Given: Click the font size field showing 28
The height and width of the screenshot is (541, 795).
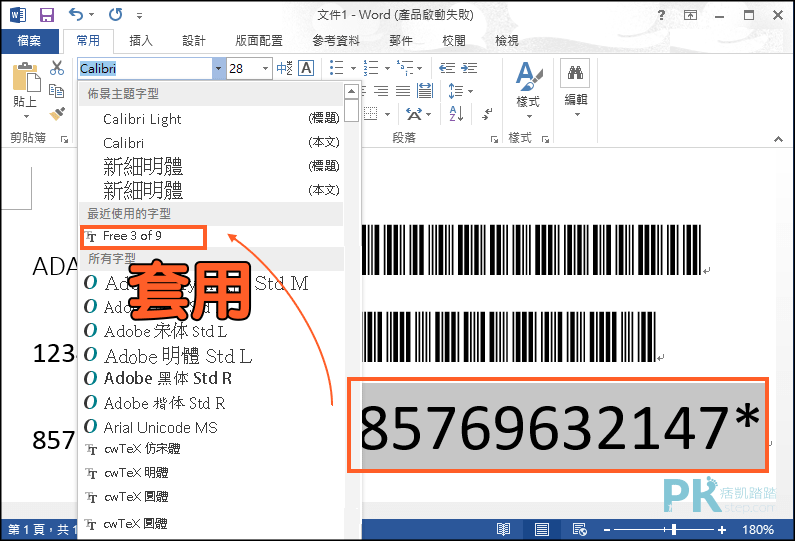Looking at the screenshot, I should click(244, 68).
